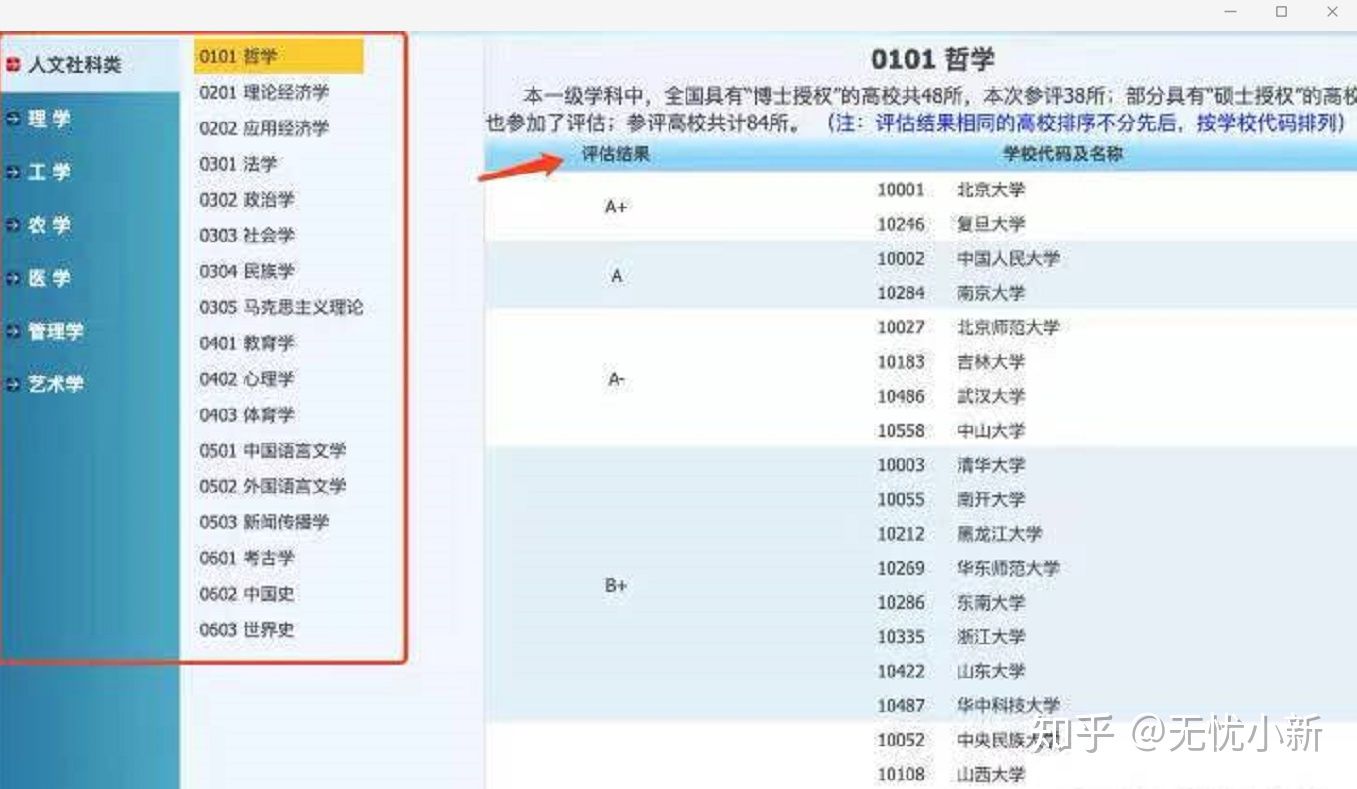The image size is (1357, 789).
Task: Click the red expand icon beside 人文社科类
Action: tap(11, 62)
